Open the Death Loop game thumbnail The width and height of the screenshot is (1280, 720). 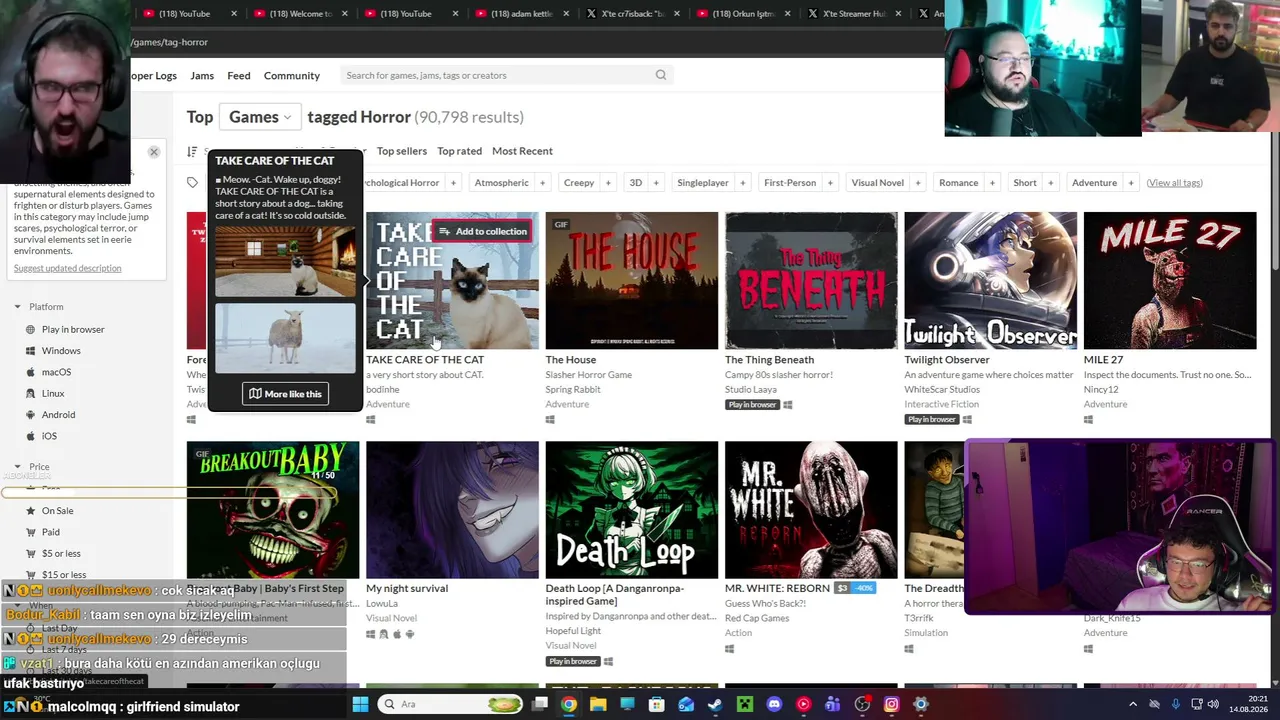click(632, 510)
